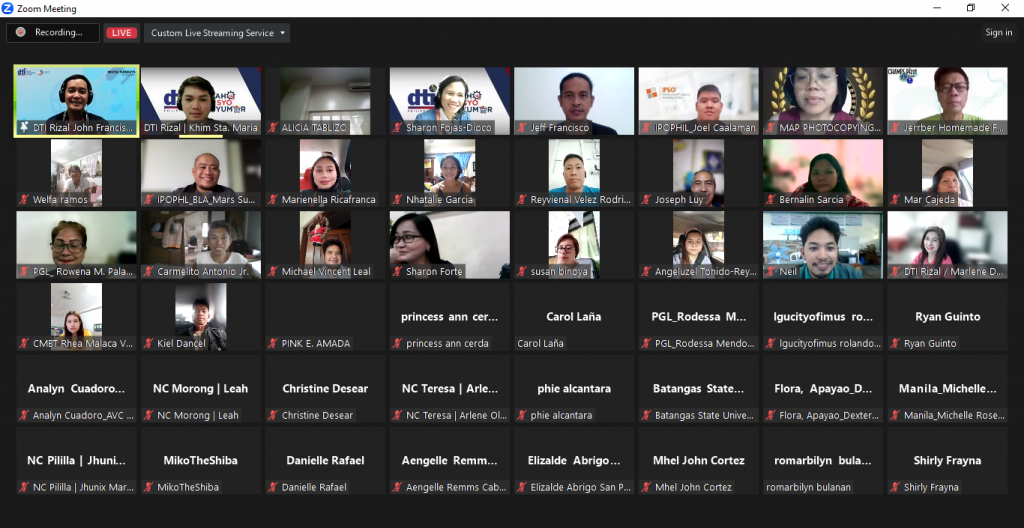The height and width of the screenshot is (528, 1024).
Task: Click muted mic icon for Shirly Frayna
Action: 895,488
